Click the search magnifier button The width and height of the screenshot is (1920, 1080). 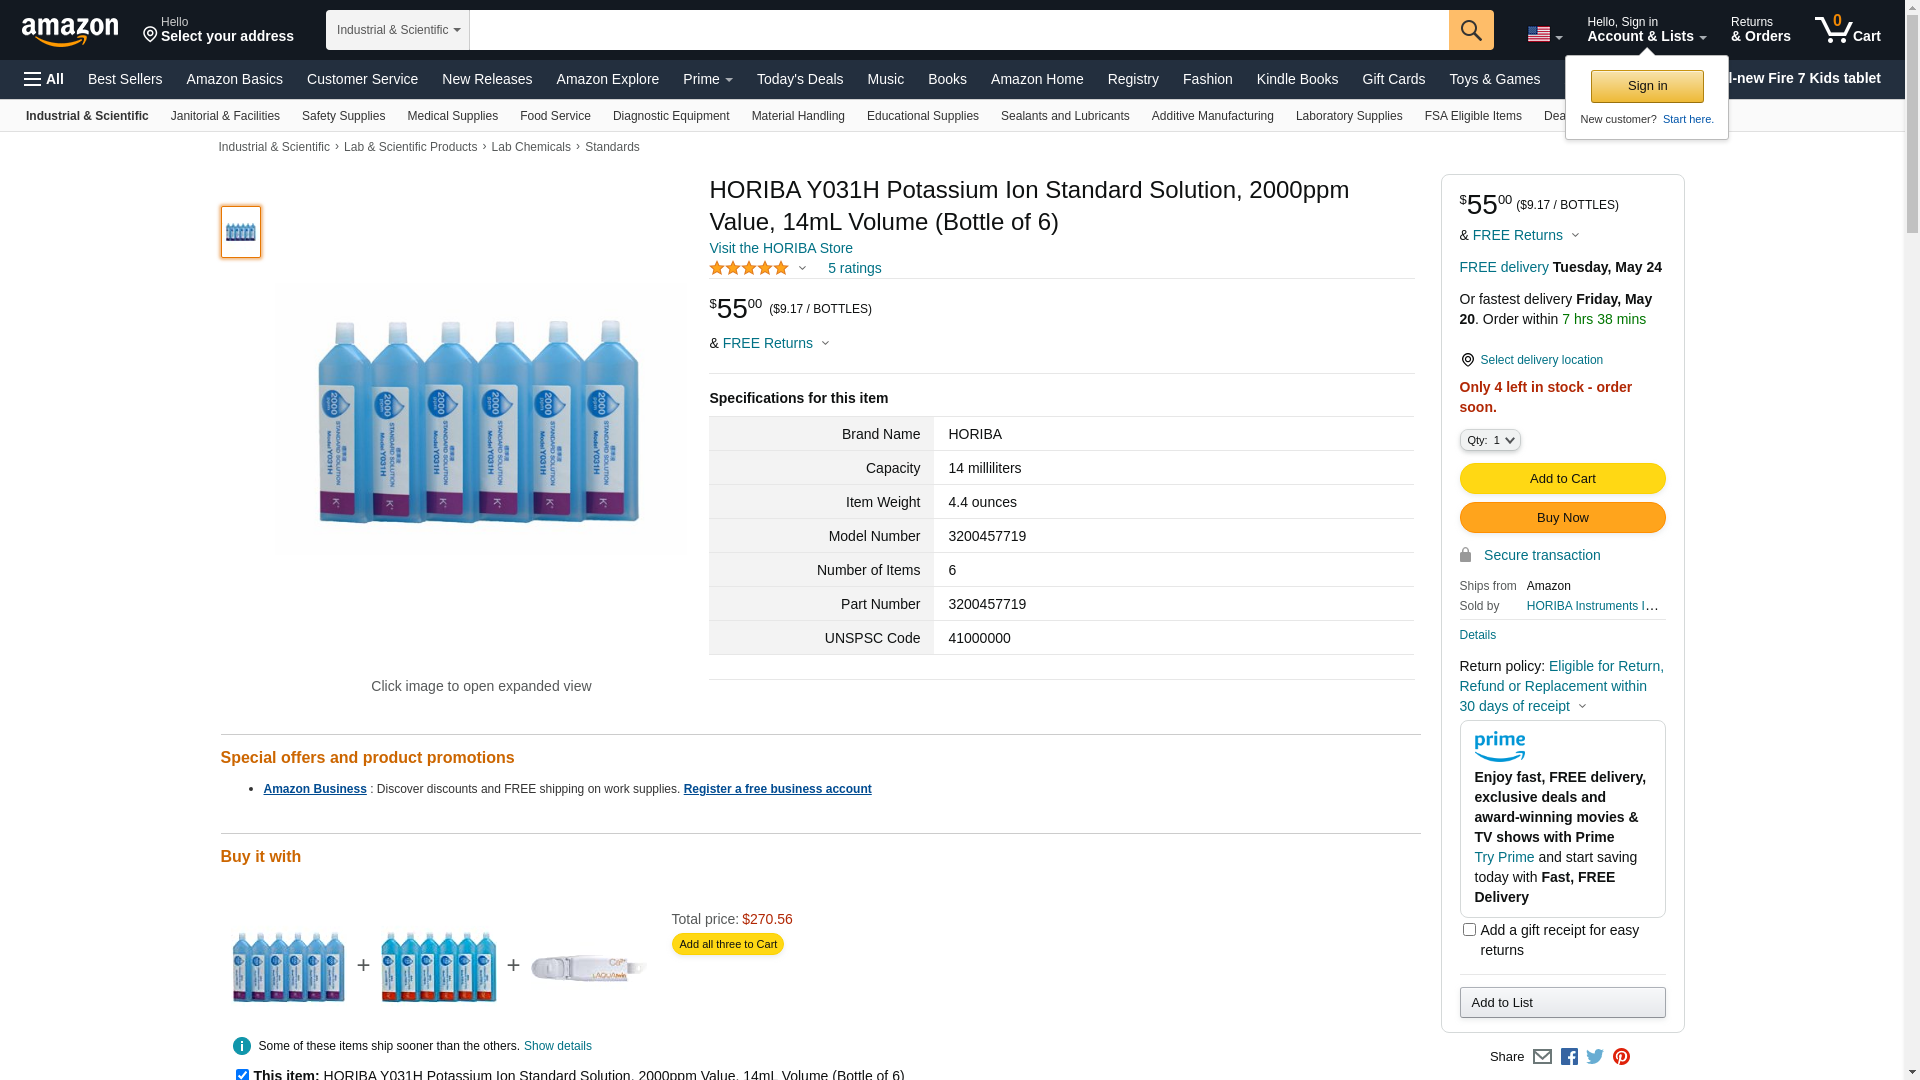click(x=1470, y=30)
